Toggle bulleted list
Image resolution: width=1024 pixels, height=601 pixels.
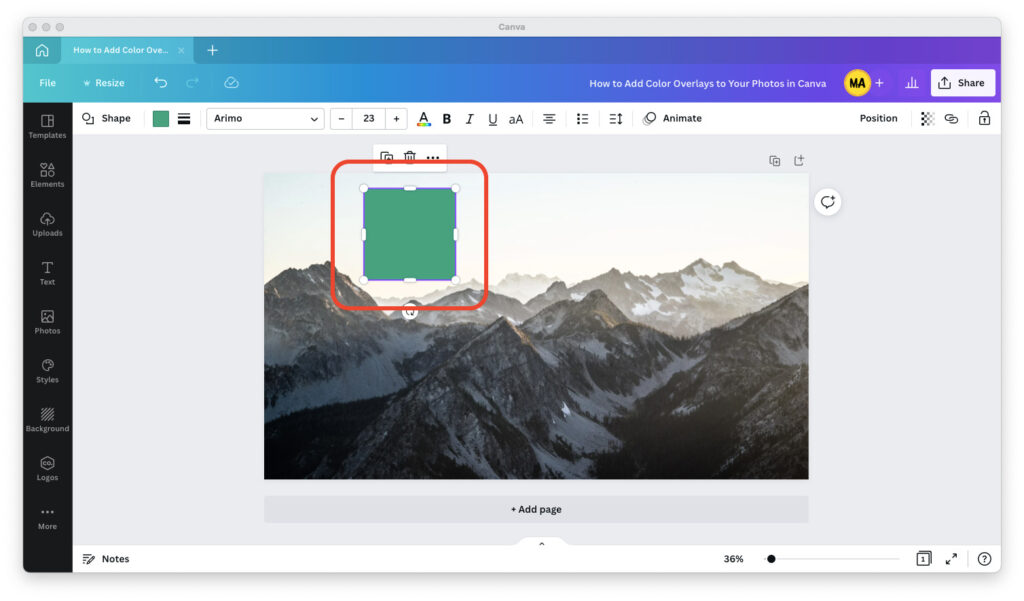pos(583,118)
